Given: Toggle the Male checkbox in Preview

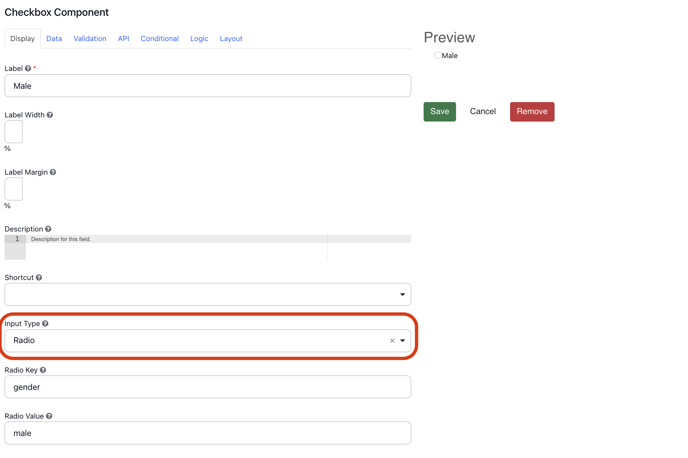Looking at the screenshot, I should tap(437, 56).
